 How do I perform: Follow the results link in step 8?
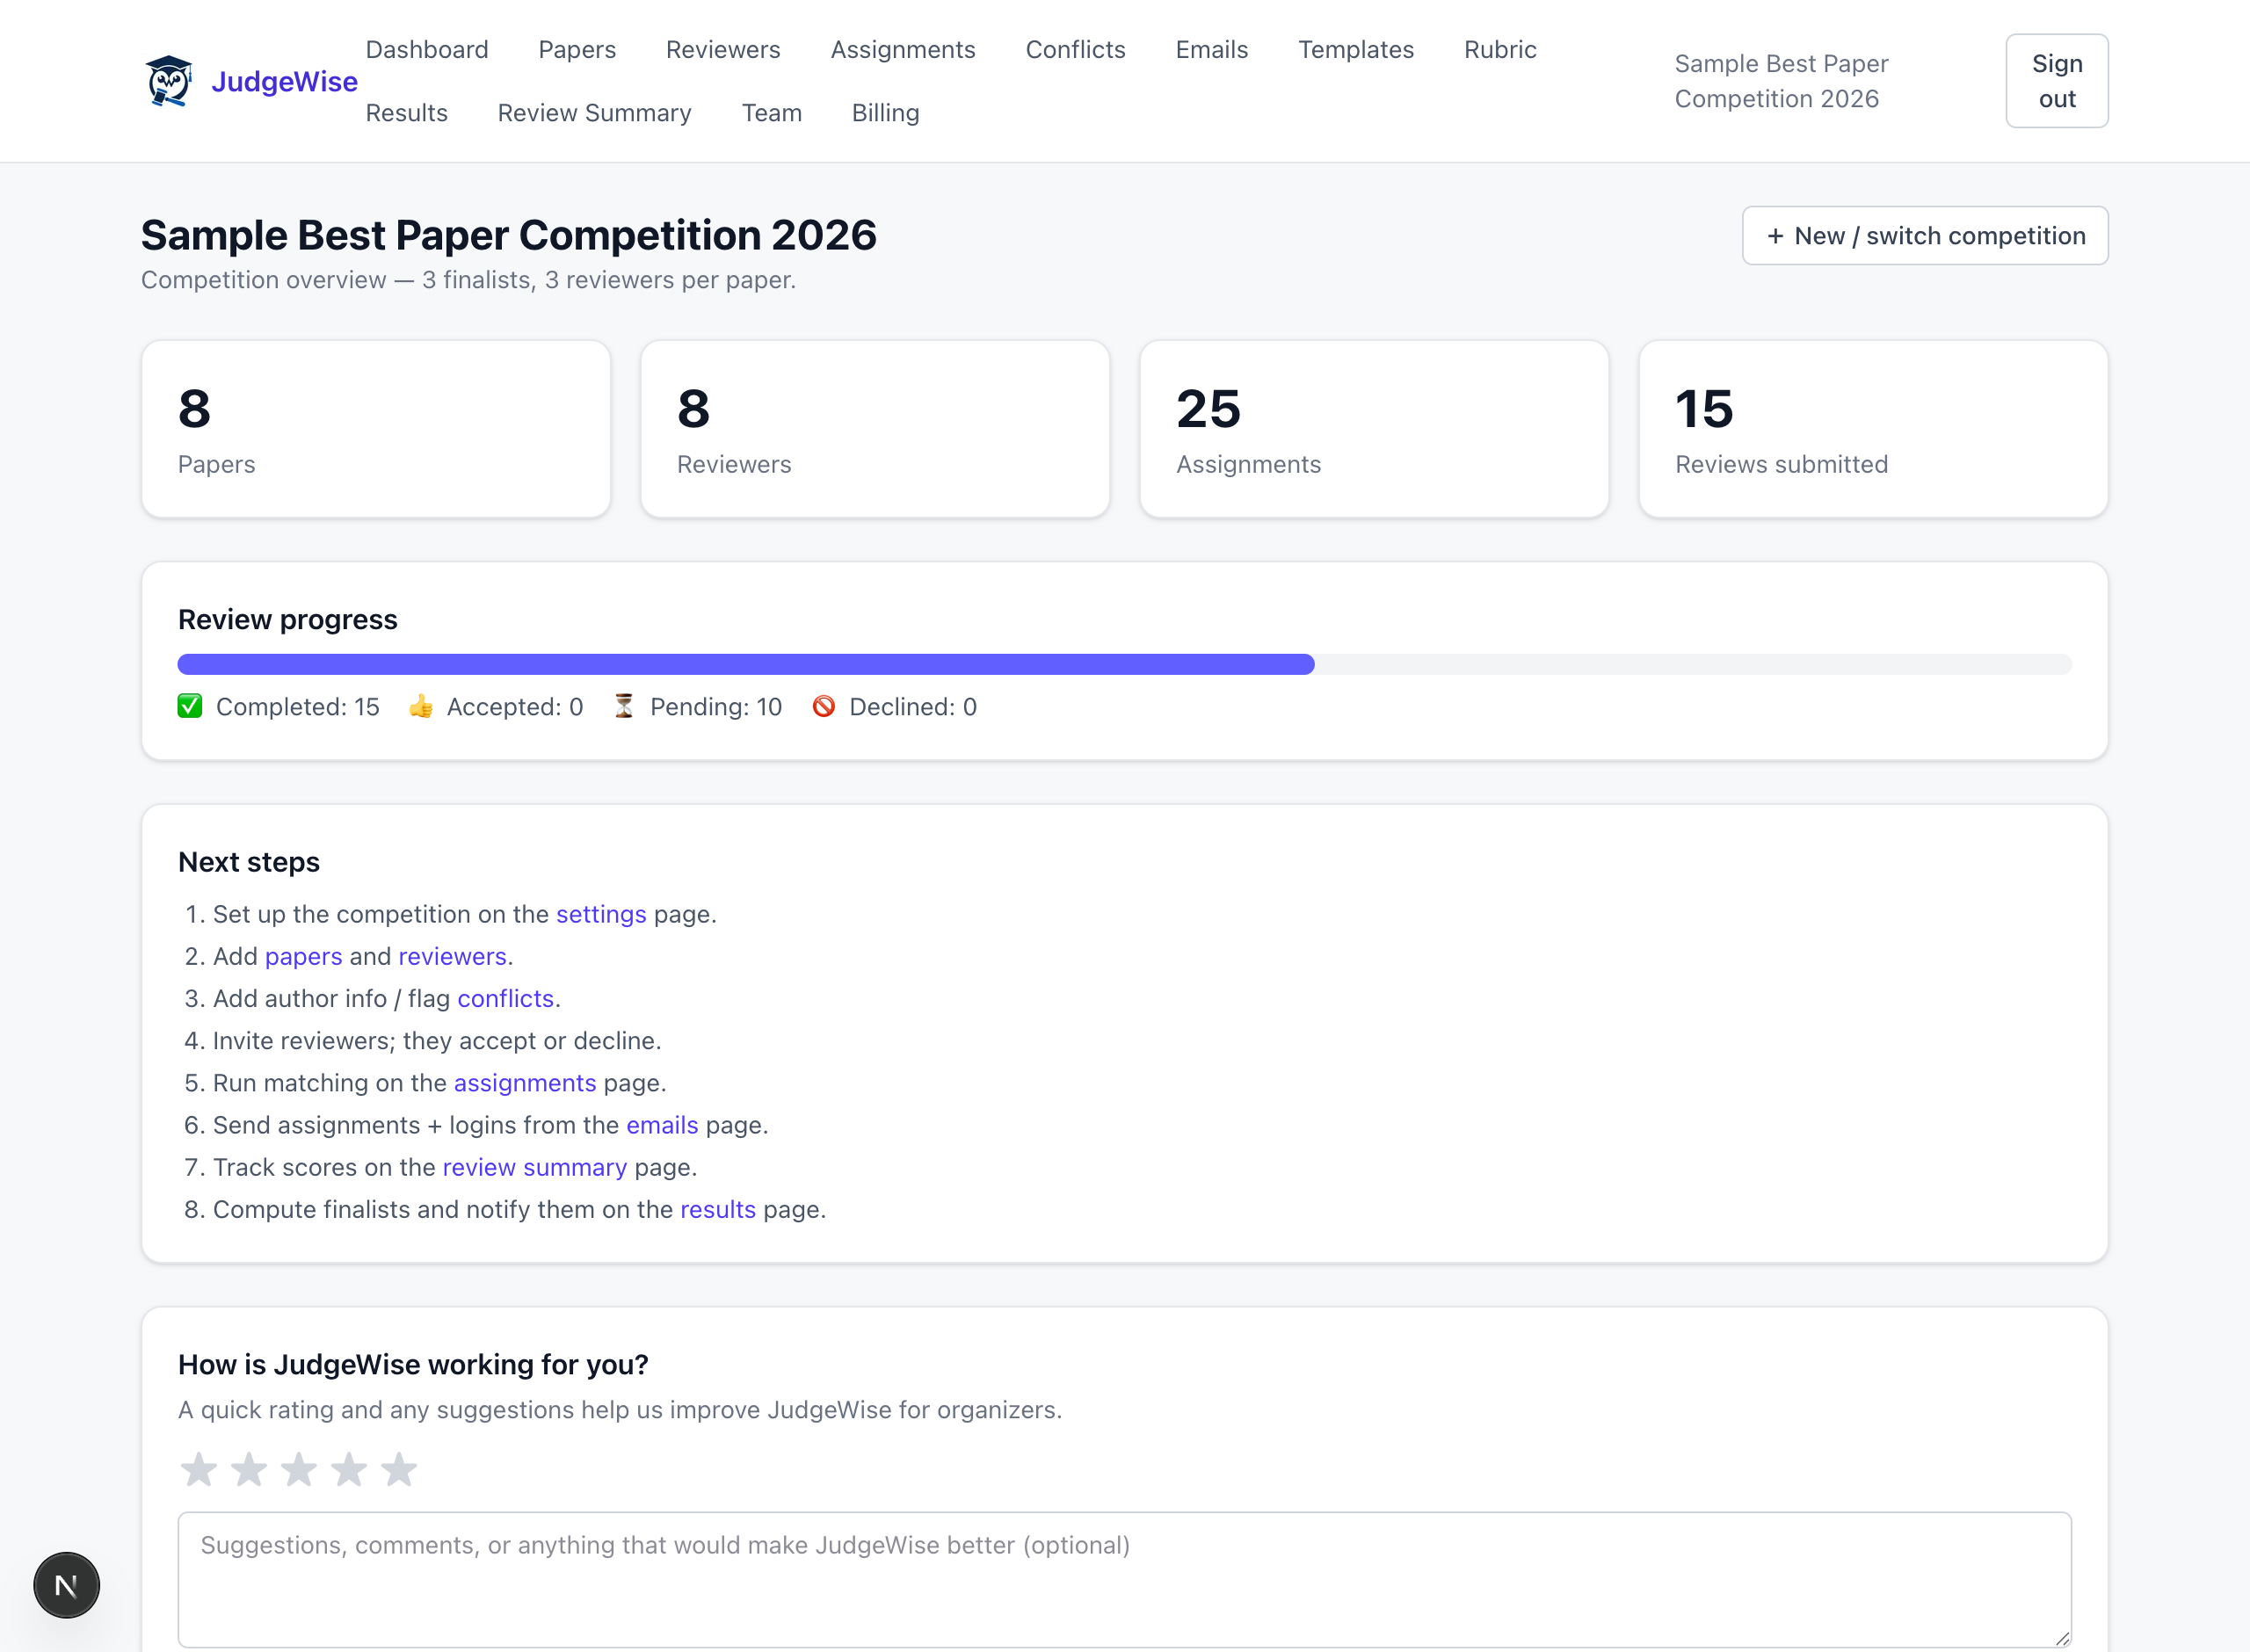point(718,1209)
